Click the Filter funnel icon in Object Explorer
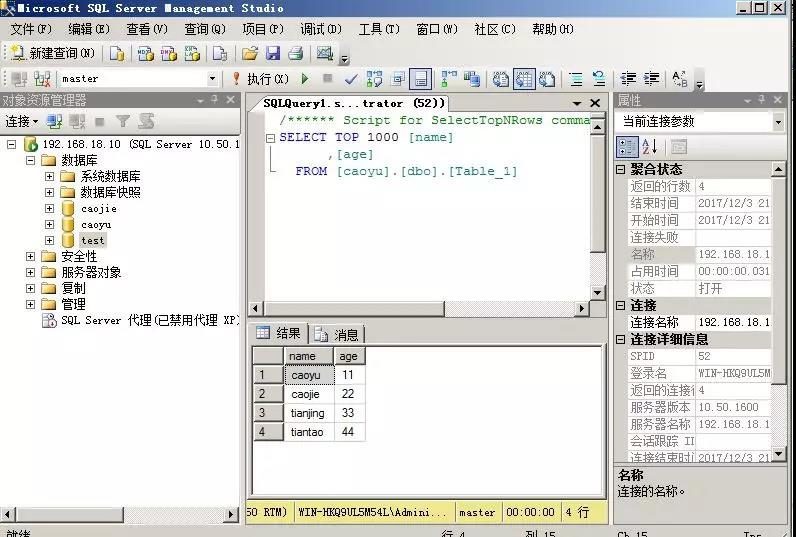Viewport: 796px width, 537px height. coord(122,121)
